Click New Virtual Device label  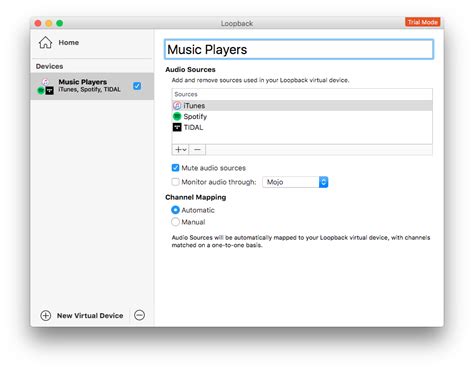[x=90, y=315]
